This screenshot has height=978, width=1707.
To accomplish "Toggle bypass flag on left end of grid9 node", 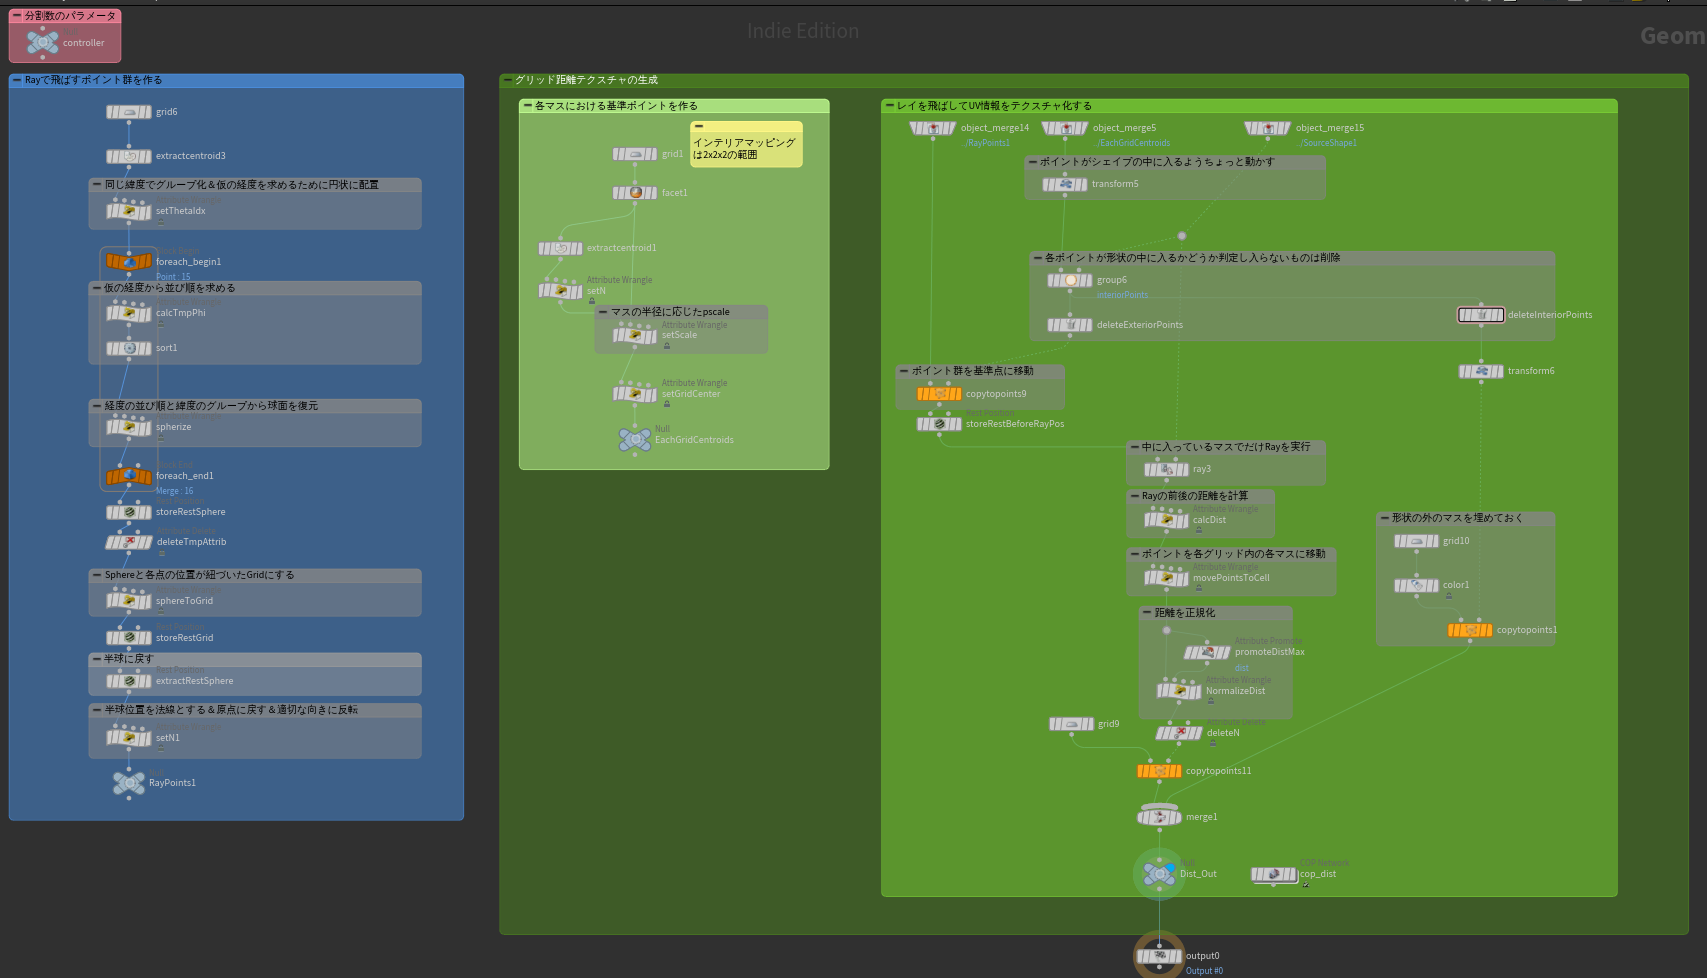I will click(x=1053, y=724).
